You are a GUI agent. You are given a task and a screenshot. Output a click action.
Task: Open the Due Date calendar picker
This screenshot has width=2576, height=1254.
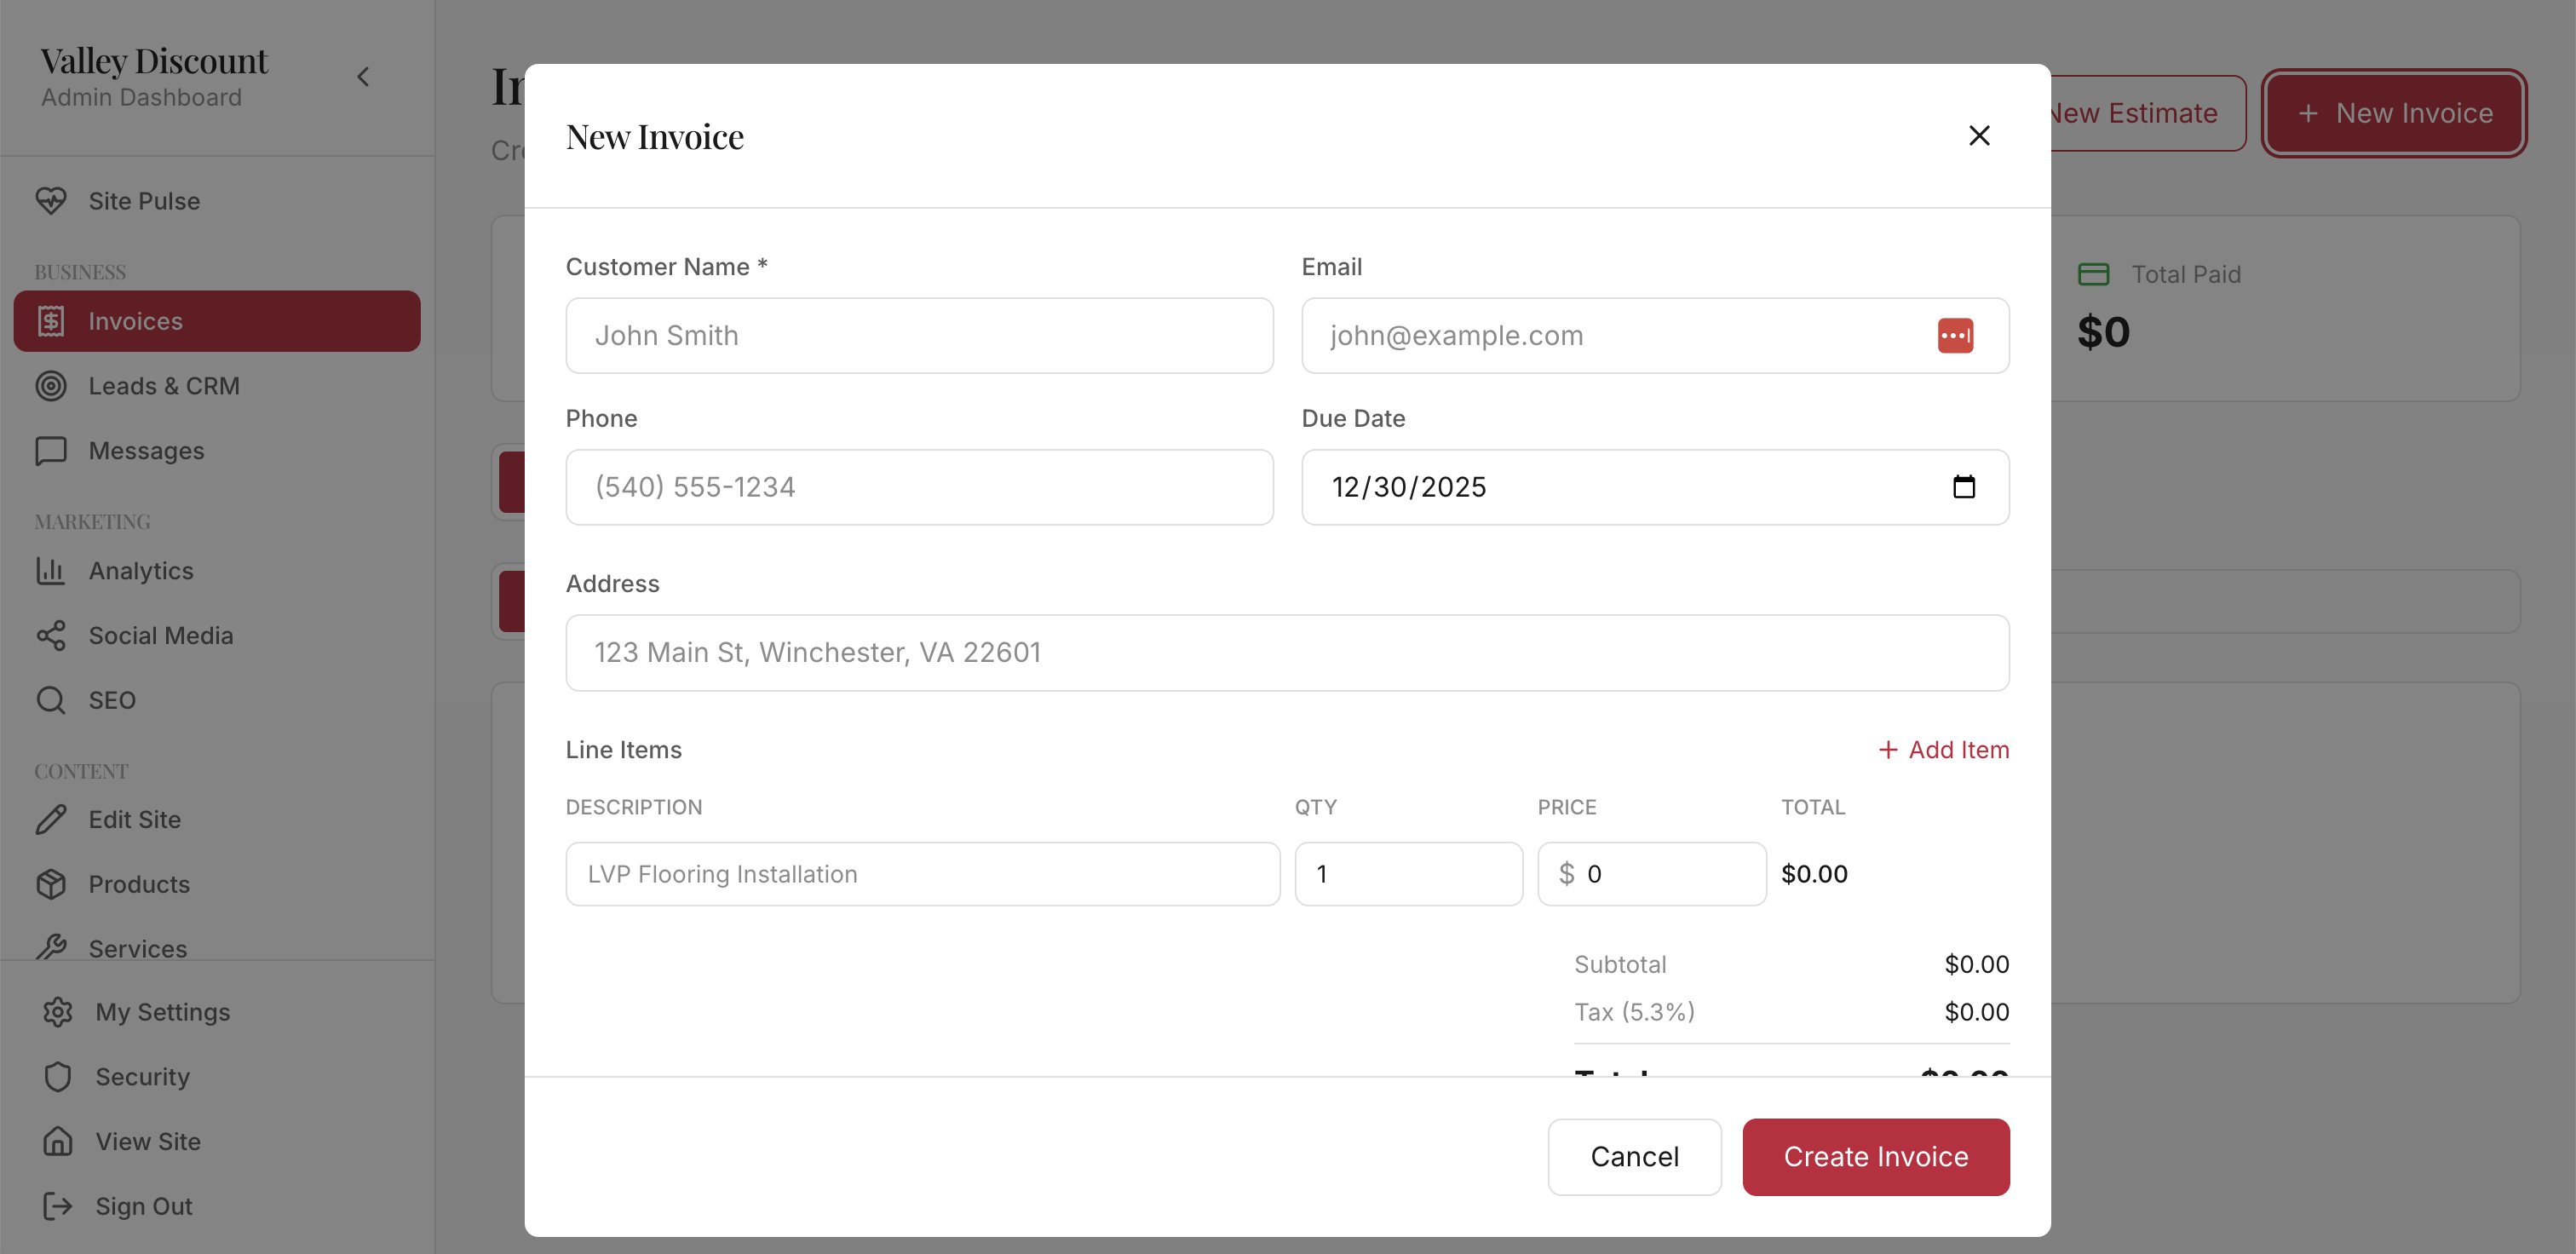1965,487
